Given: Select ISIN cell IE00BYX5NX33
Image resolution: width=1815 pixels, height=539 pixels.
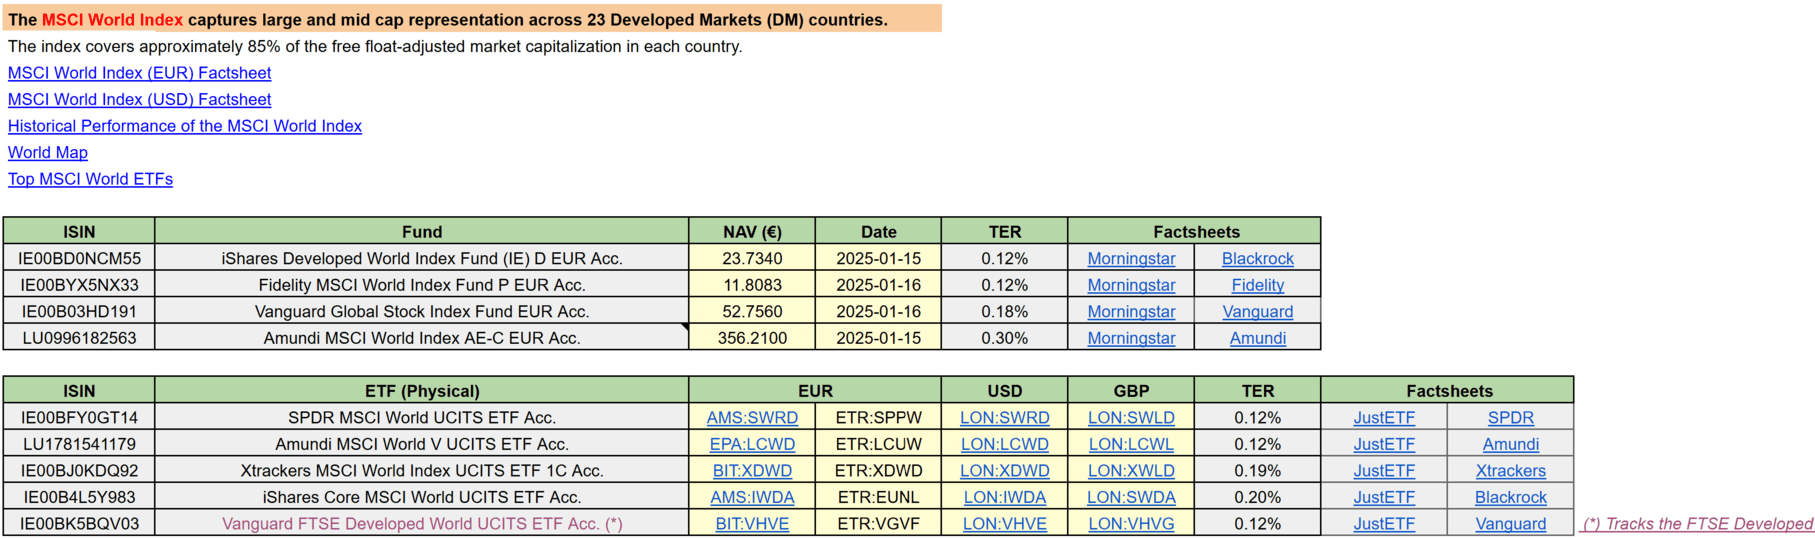Looking at the screenshot, I should tap(79, 285).
